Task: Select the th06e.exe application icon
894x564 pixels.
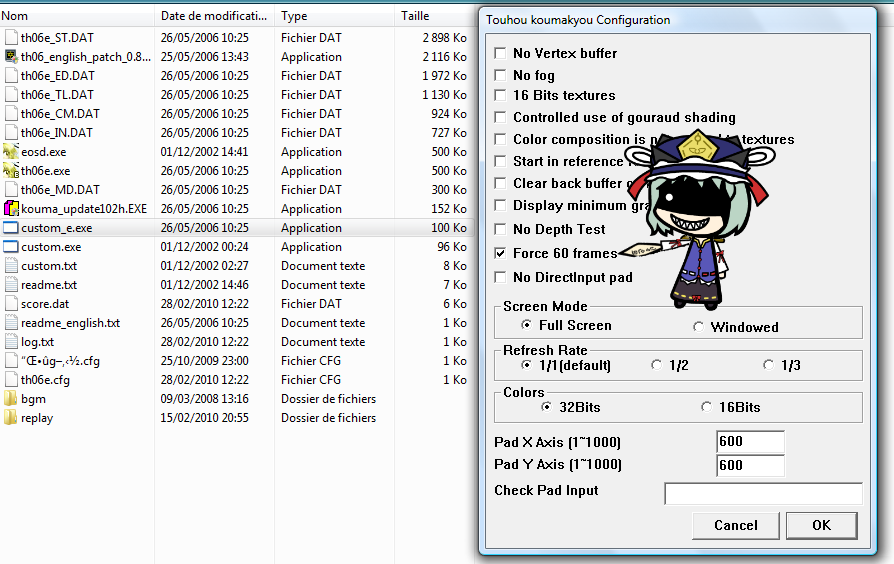Action: [x=11, y=171]
